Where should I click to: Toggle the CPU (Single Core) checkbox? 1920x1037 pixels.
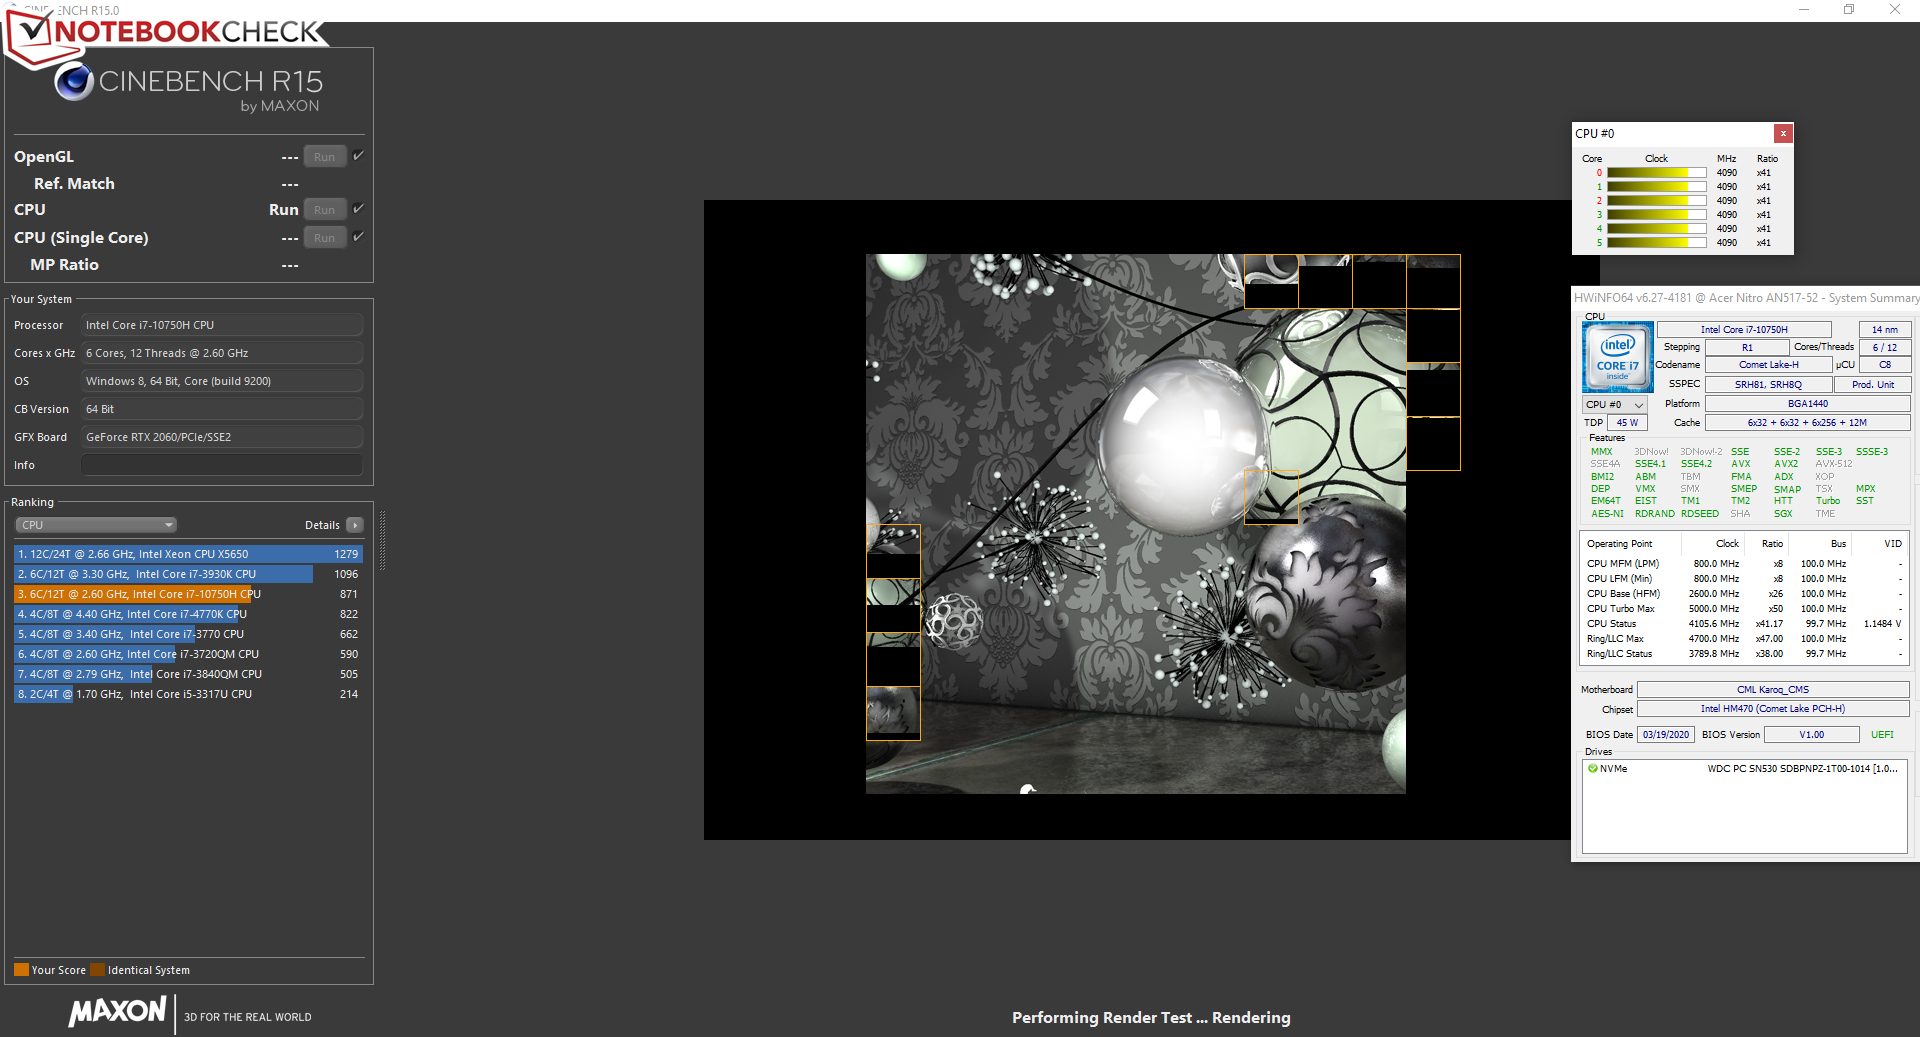[359, 237]
